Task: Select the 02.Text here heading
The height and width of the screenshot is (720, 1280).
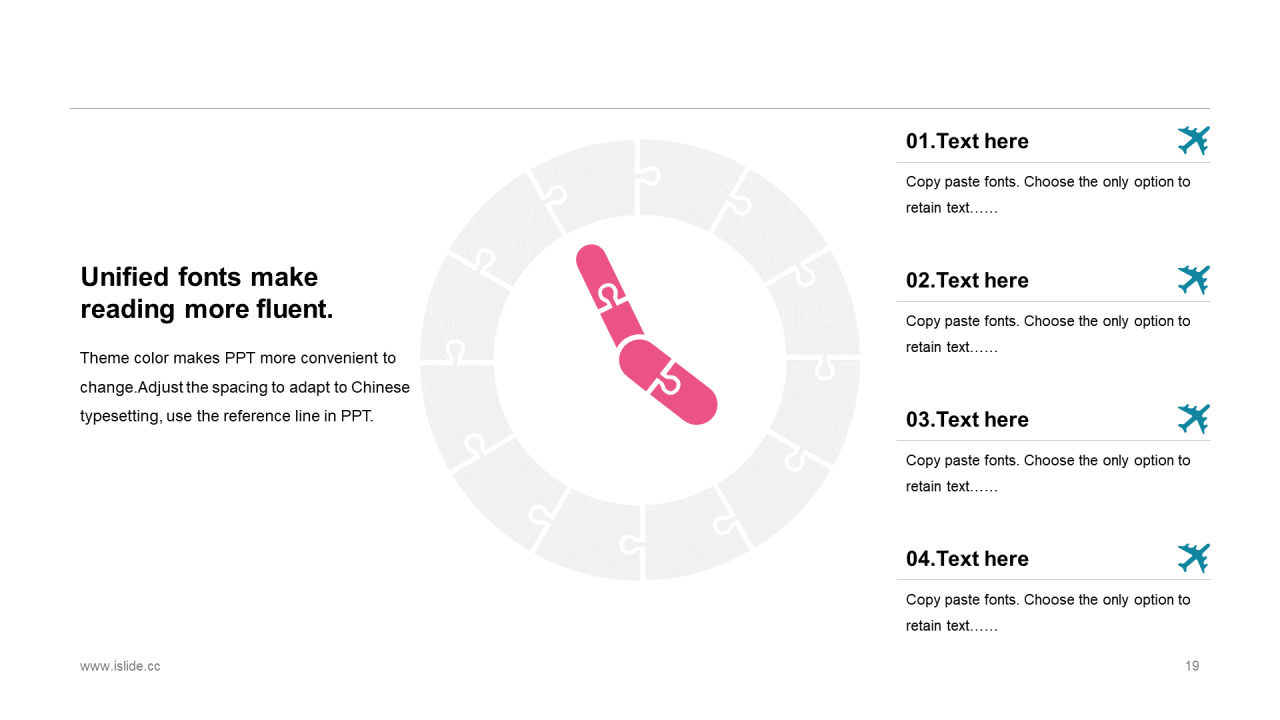Action: tap(967, 280)
